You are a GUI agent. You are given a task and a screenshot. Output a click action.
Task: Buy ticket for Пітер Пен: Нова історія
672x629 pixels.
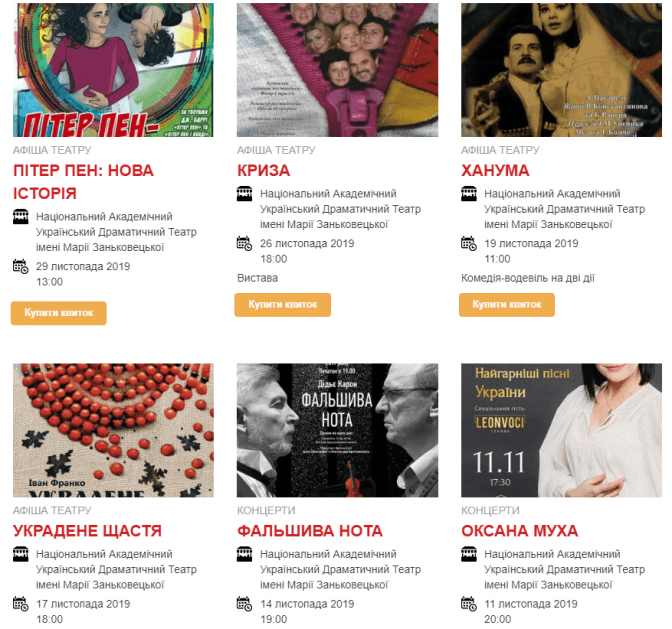59,313
